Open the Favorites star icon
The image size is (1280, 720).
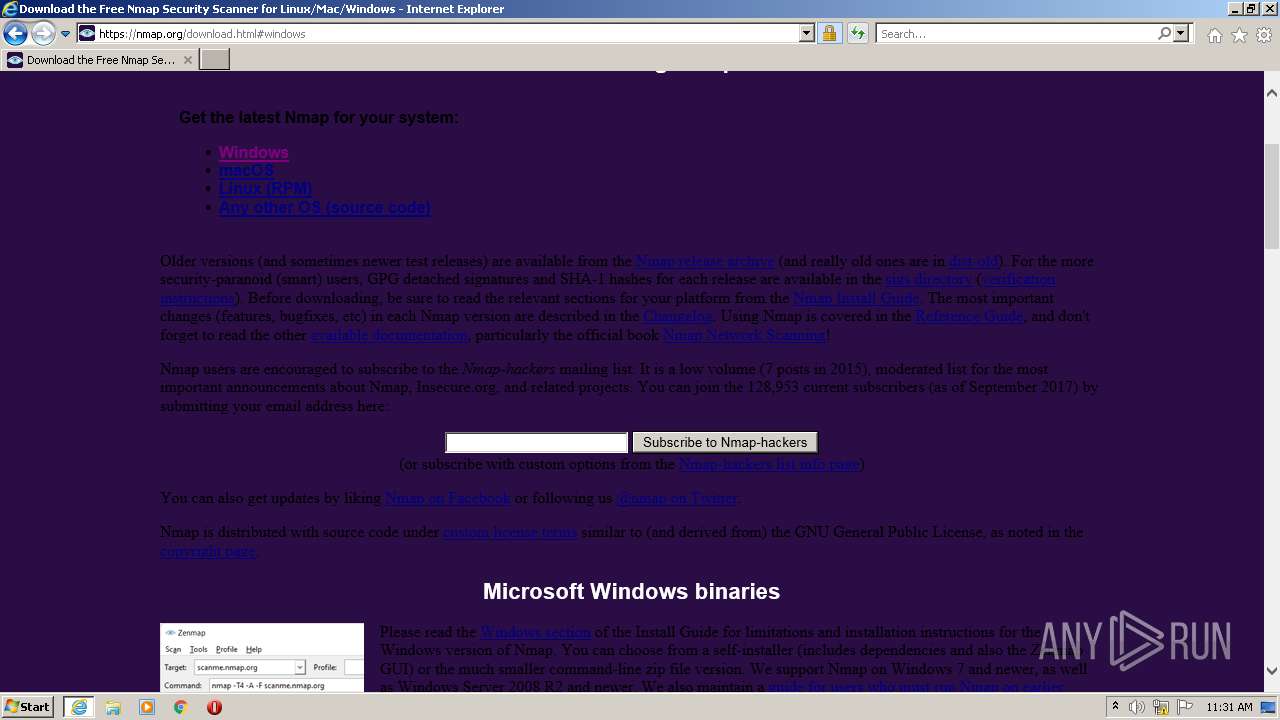coord(1239,35)
